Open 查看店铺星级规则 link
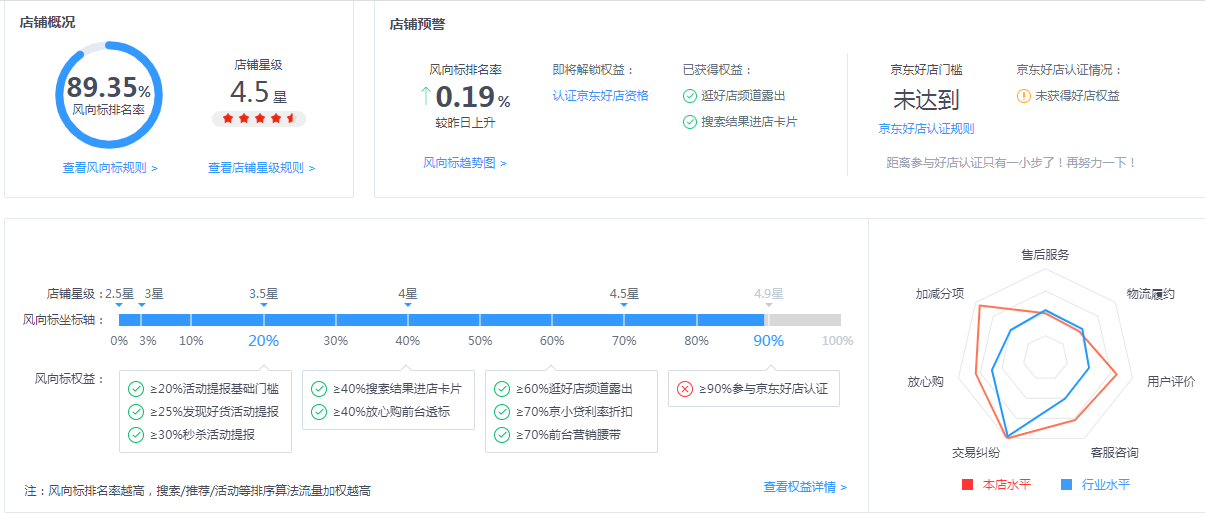This screenshot has height=513, width=1206. click(261, 168)
